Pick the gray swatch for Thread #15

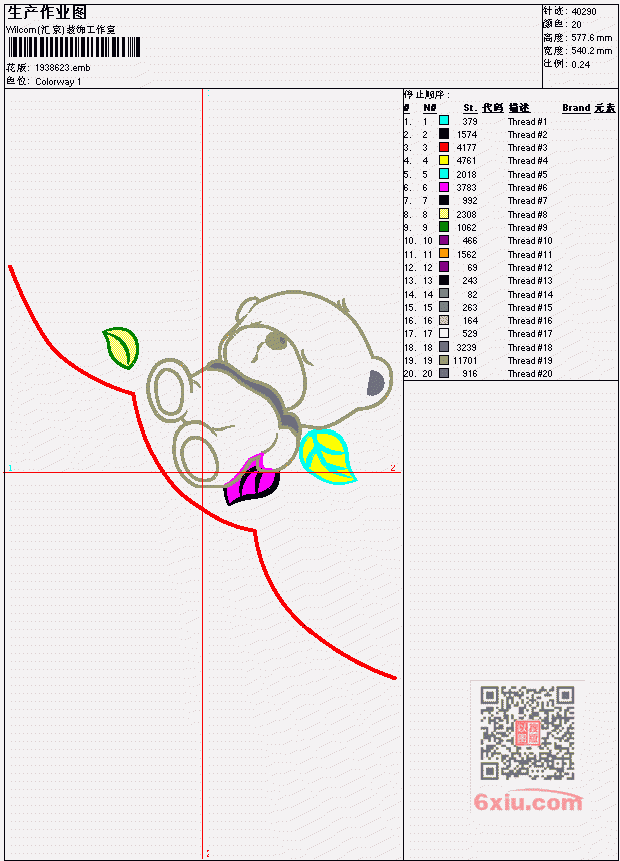pos(444,307)
